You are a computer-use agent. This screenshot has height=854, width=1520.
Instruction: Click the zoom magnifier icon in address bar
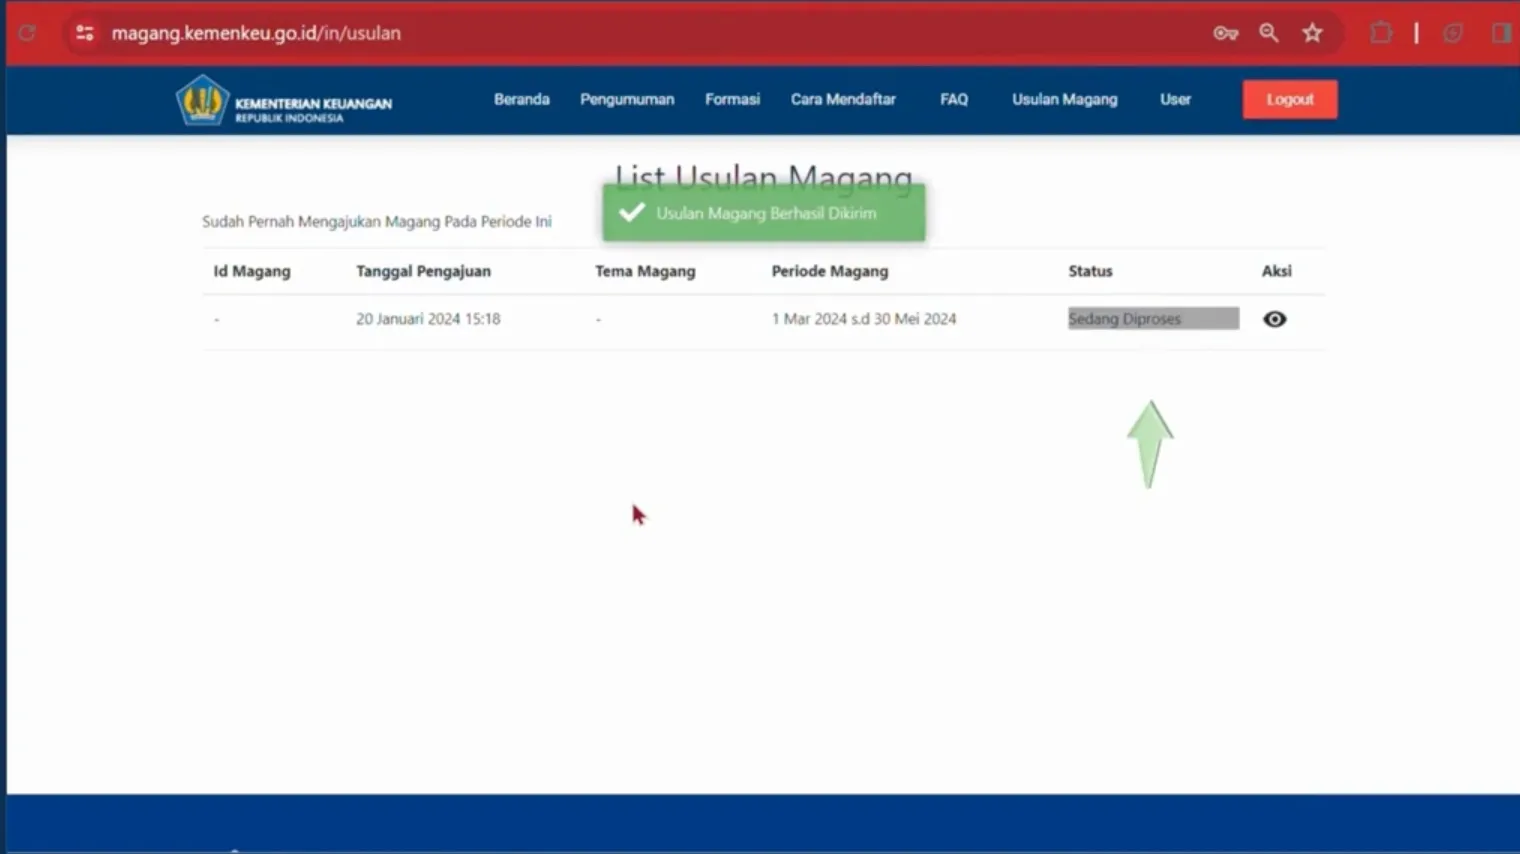pyautogui.click(x=1269, y=33)
